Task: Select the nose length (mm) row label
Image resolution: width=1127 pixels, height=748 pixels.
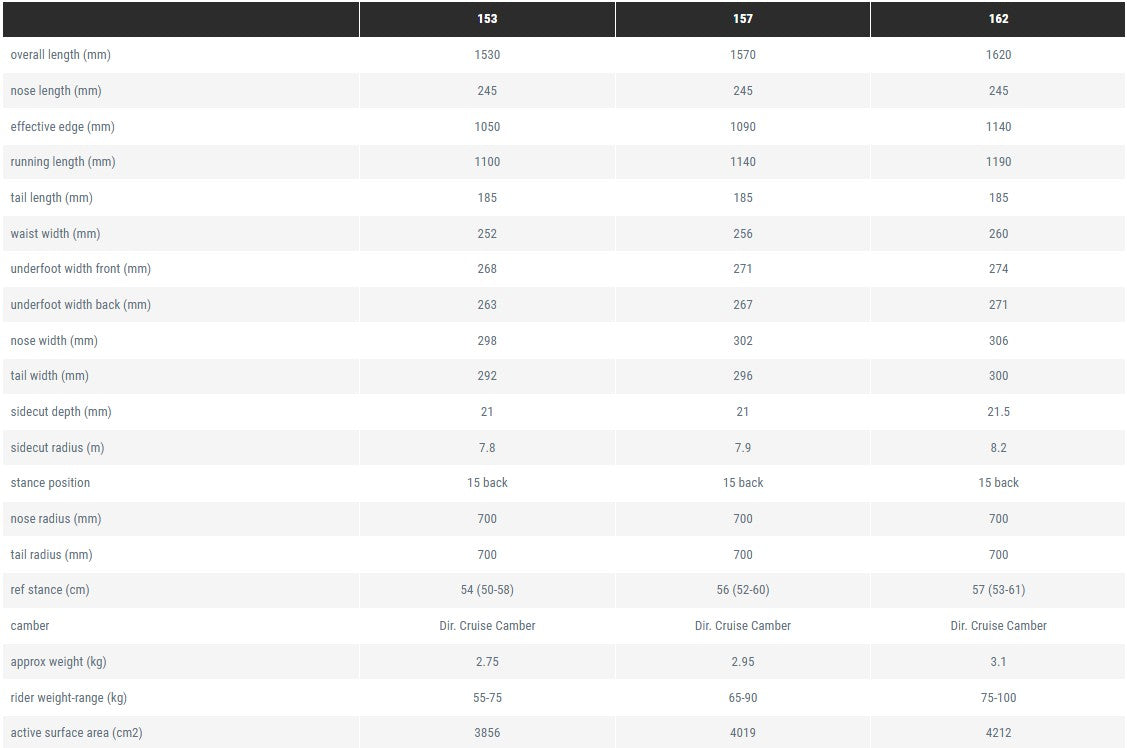Action: (x=56, y=91)
